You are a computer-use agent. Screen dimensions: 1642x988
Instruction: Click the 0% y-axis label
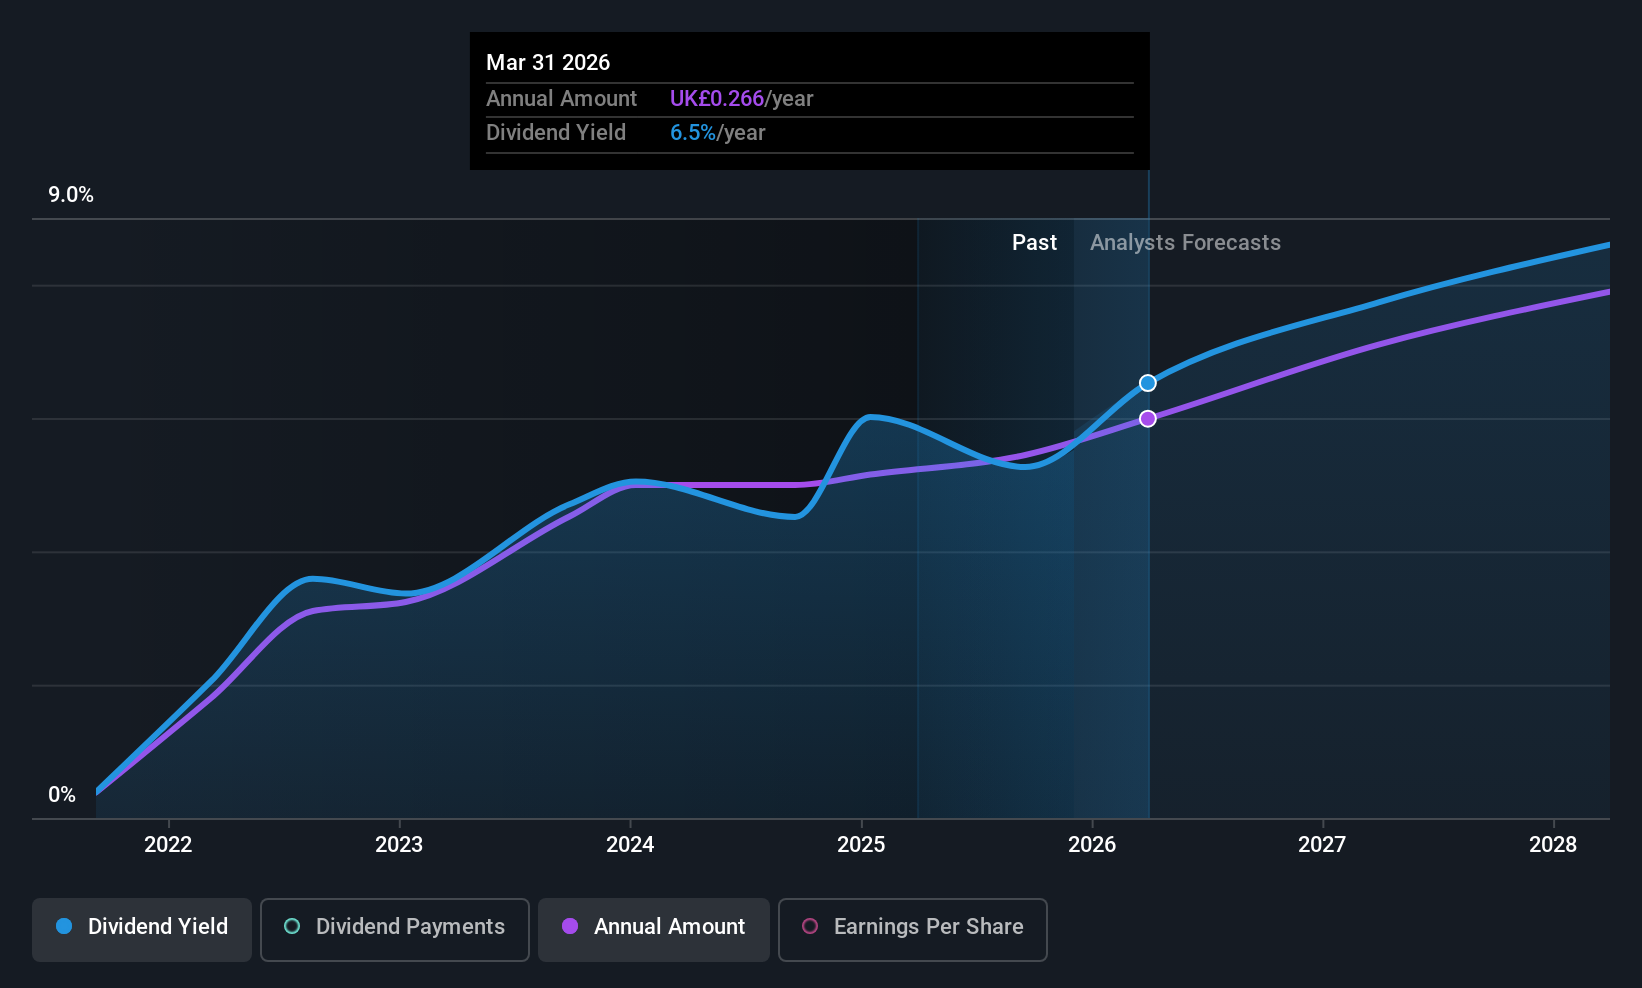coord(62,795)
